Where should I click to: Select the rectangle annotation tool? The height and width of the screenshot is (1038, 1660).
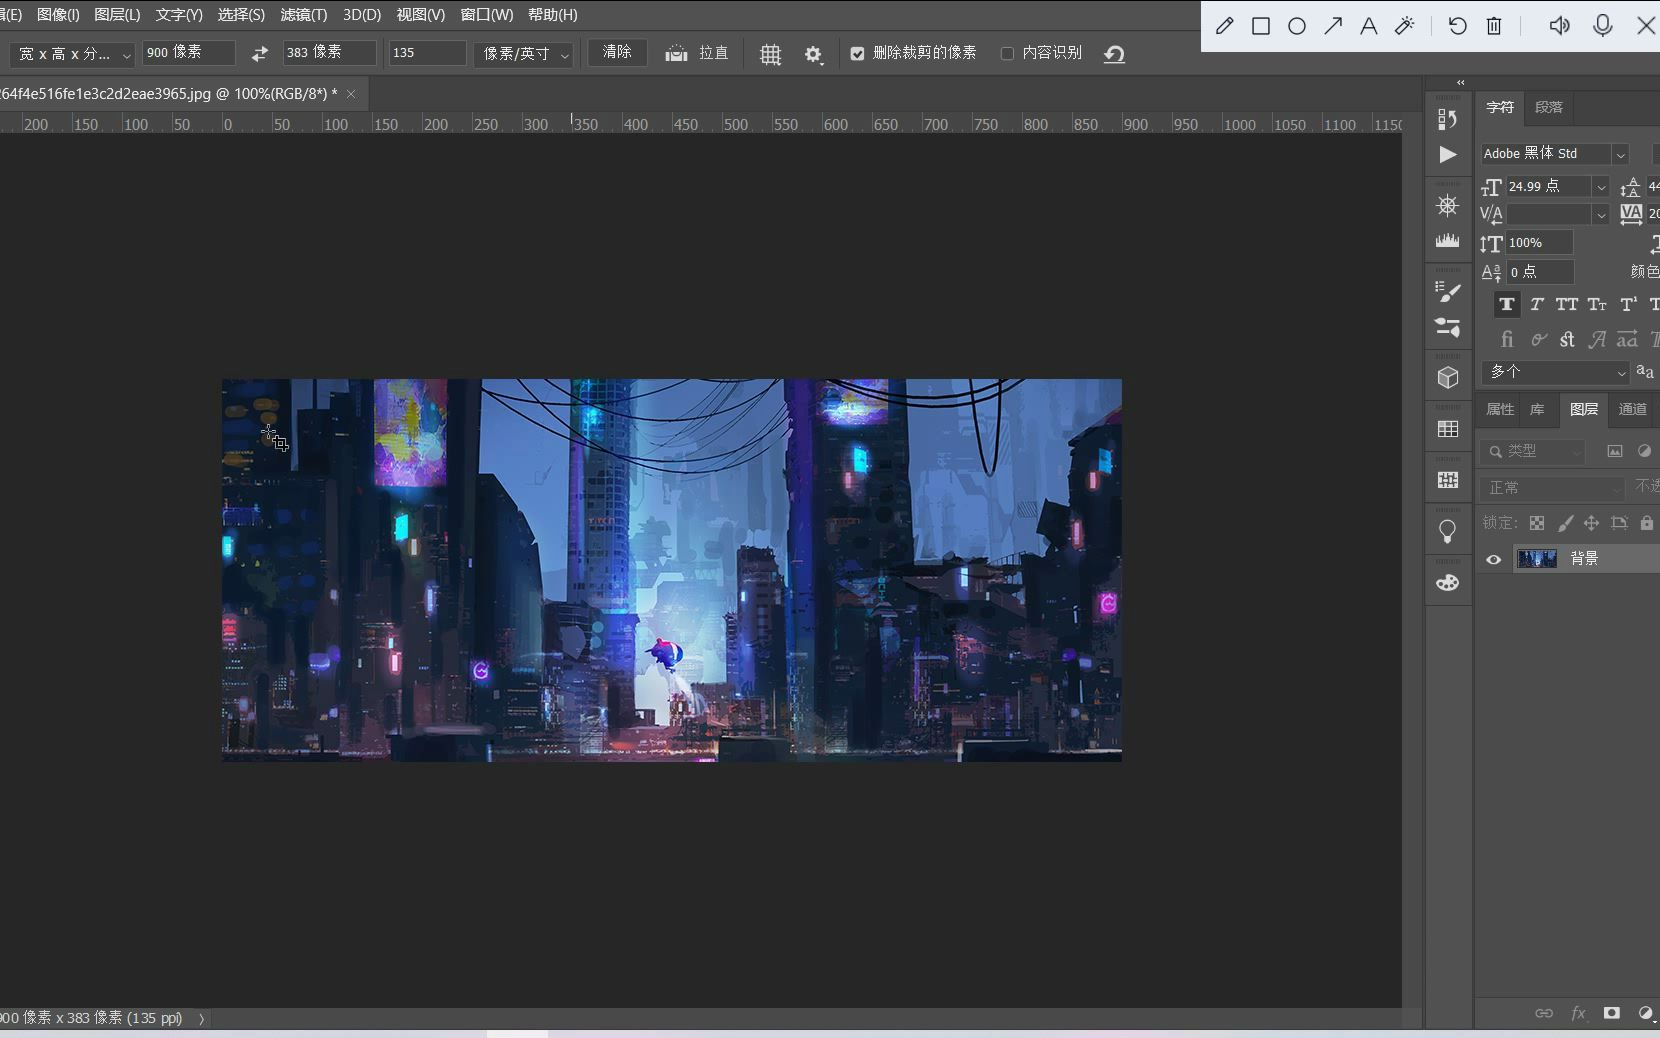pos(1261,26)
